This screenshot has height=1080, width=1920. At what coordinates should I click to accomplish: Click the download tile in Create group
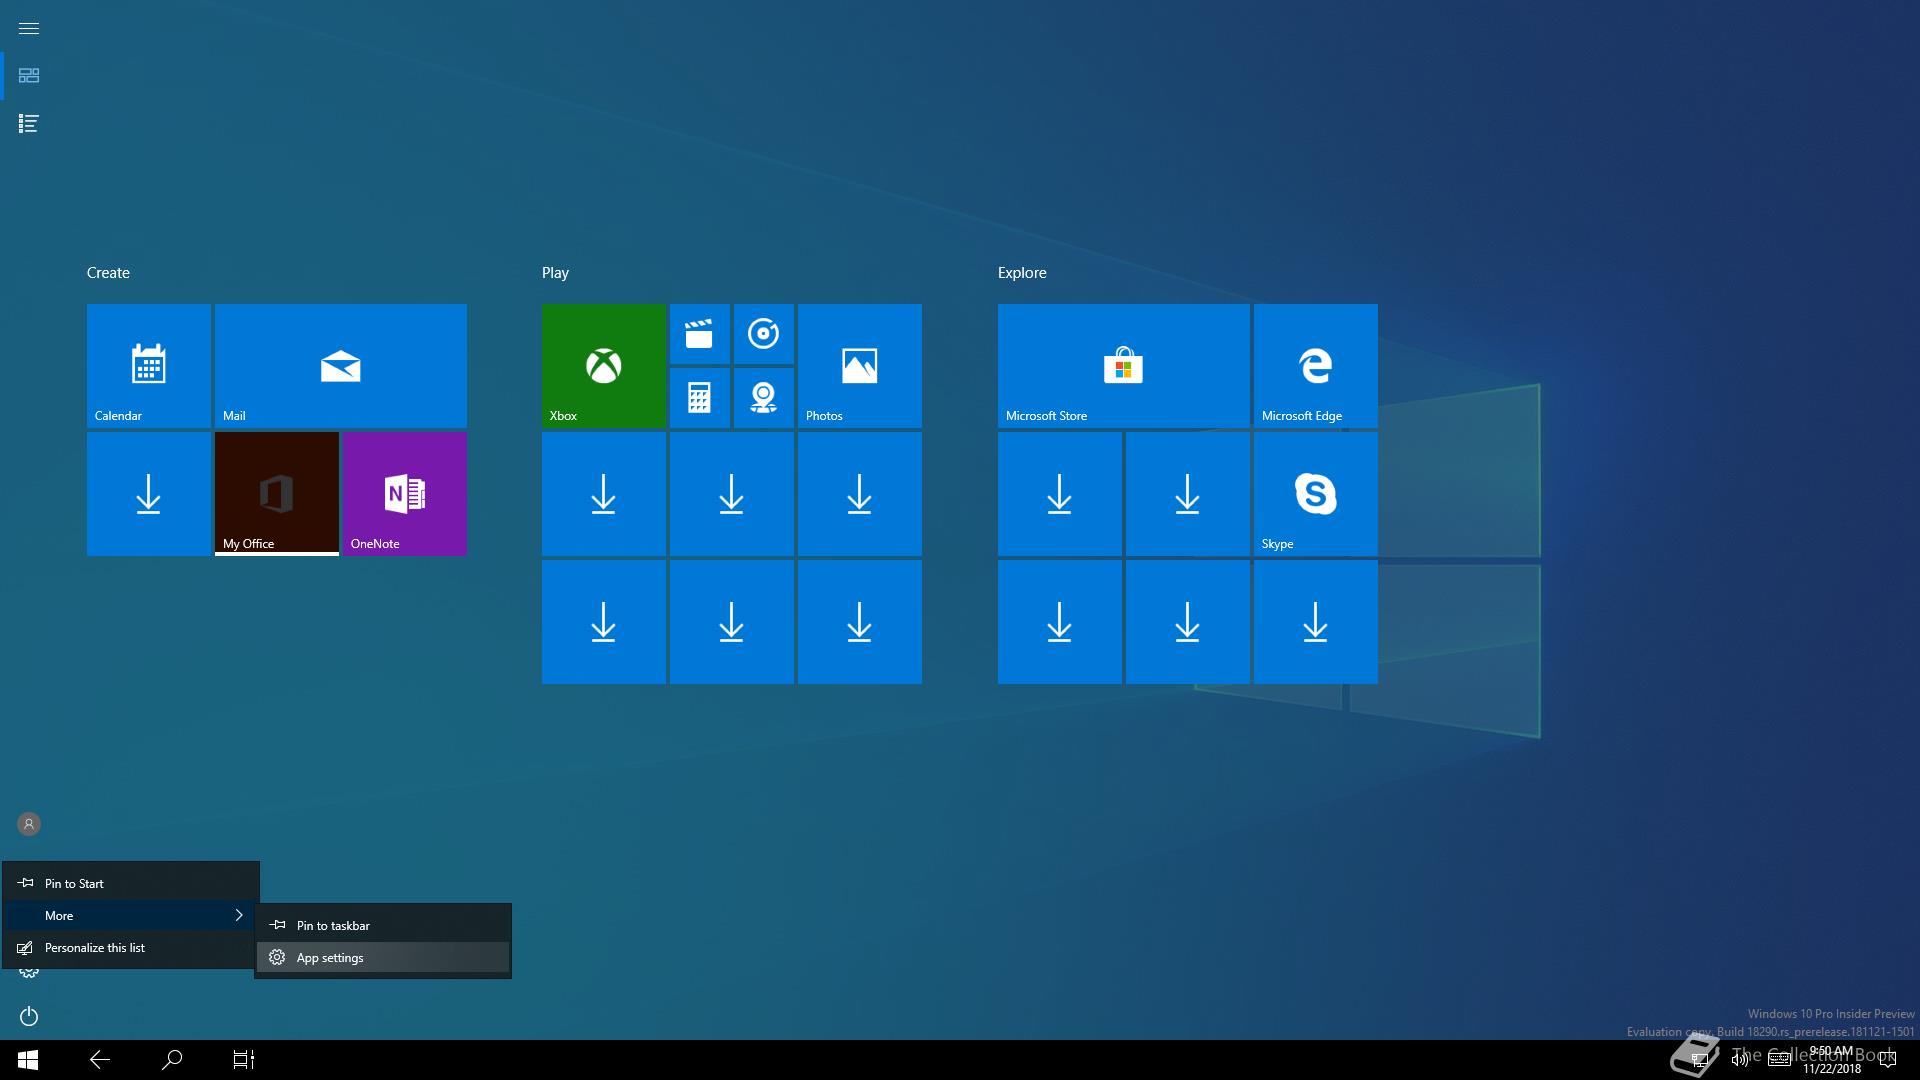pos(149,494)
